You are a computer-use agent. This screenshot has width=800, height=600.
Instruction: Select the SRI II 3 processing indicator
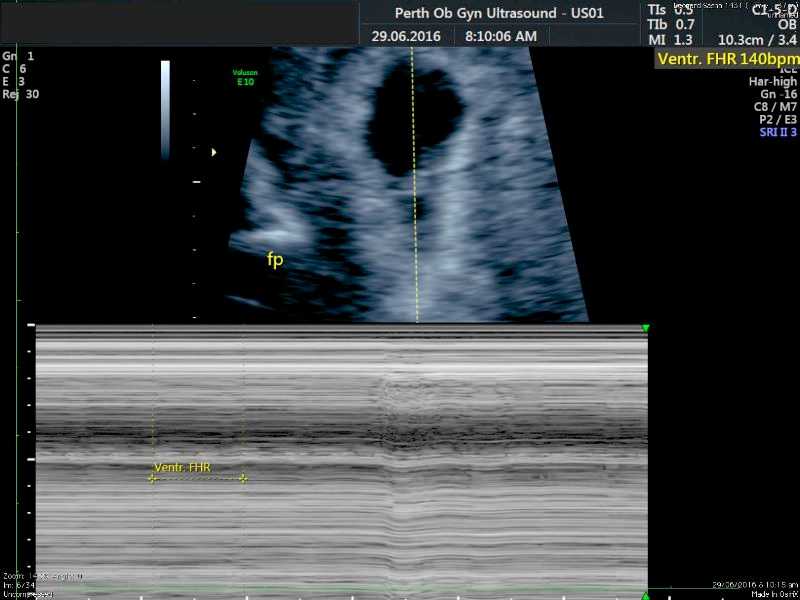[x=777, y=131]
